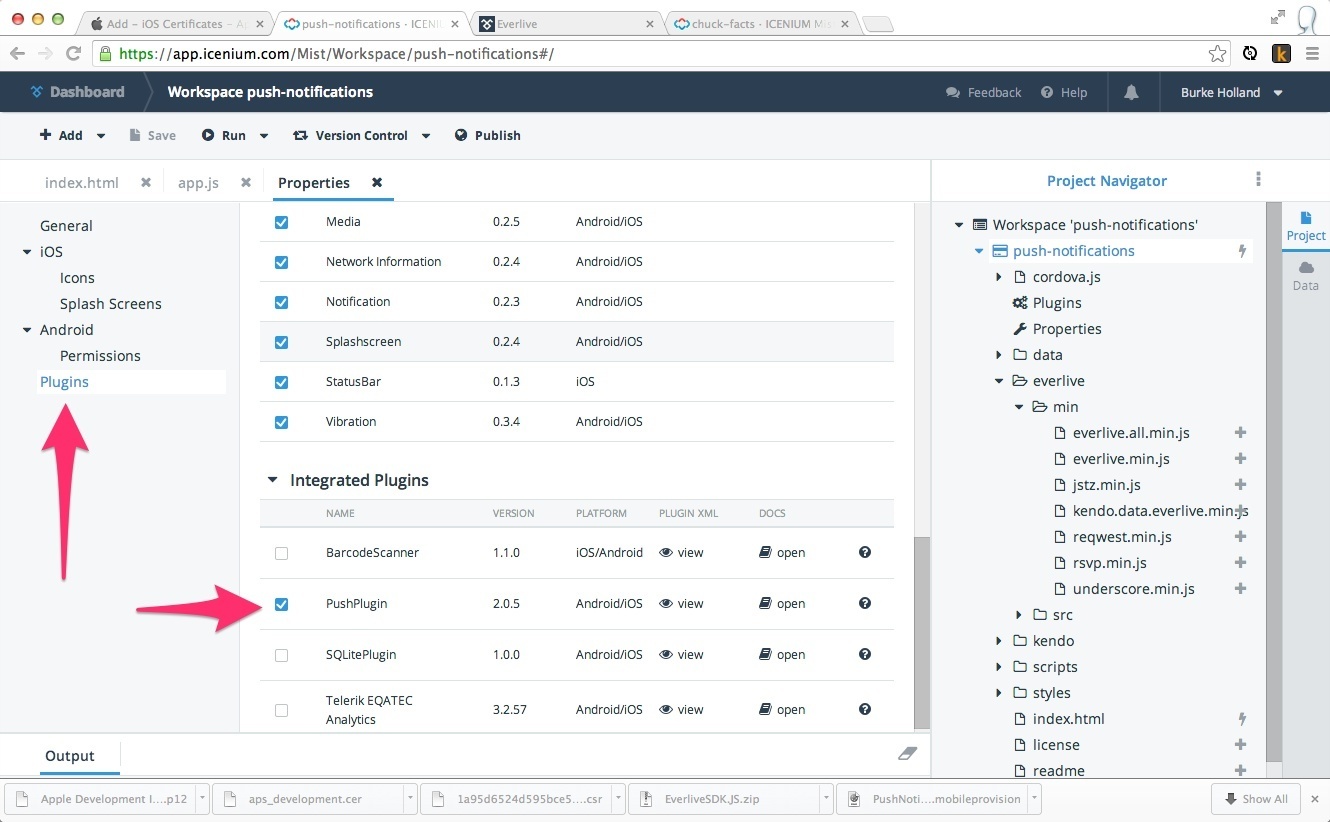Click the help icon for PushPlugin

(x=865, y=603)
